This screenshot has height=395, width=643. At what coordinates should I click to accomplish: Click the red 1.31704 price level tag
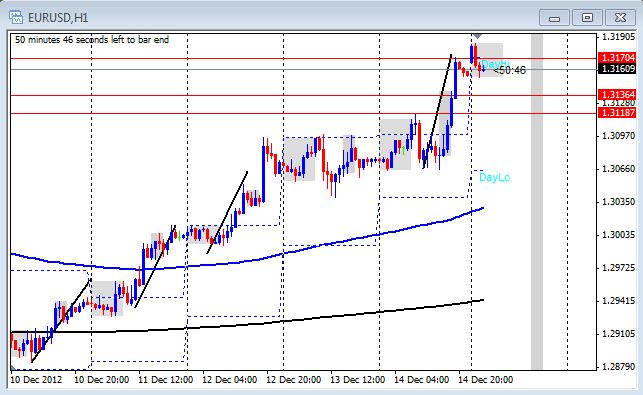pyautogui.click(x=617, y=58)
